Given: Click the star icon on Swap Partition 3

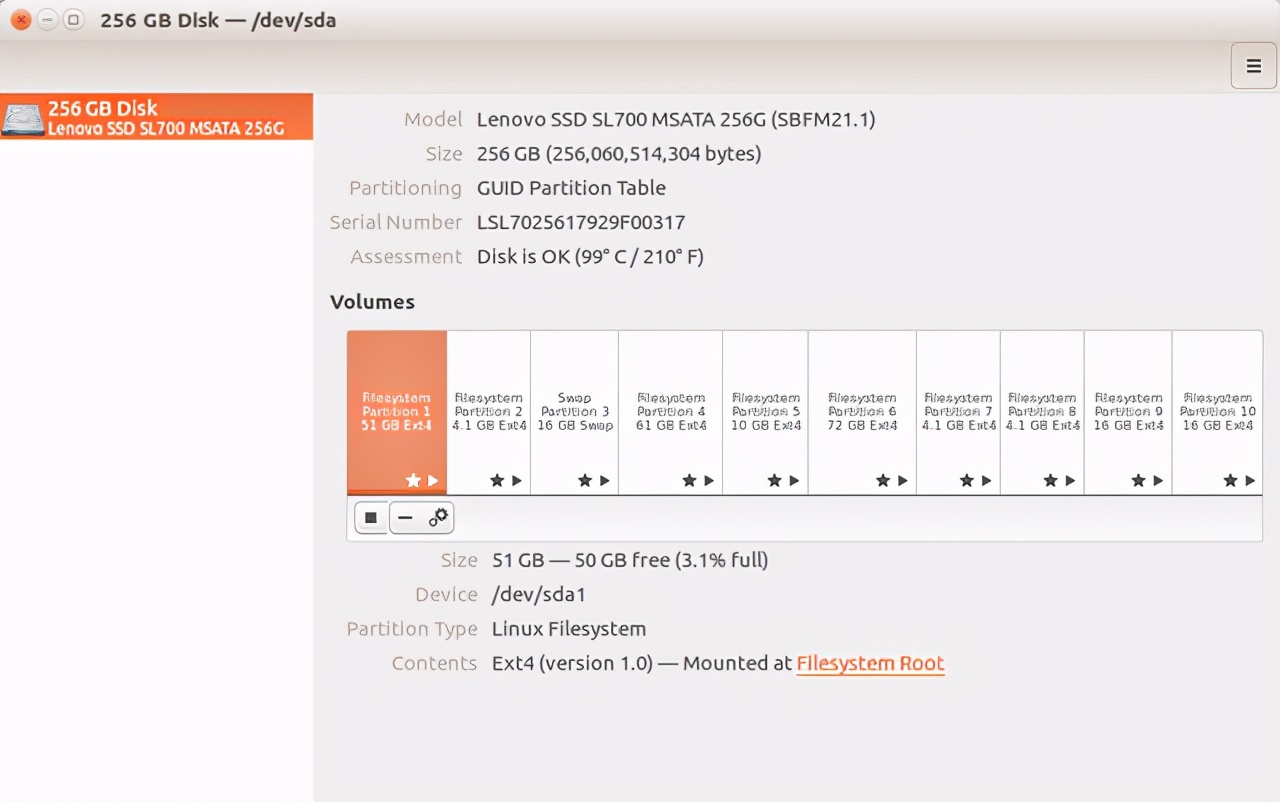Looking at the screenshot, I should click(x=585, y=481).
